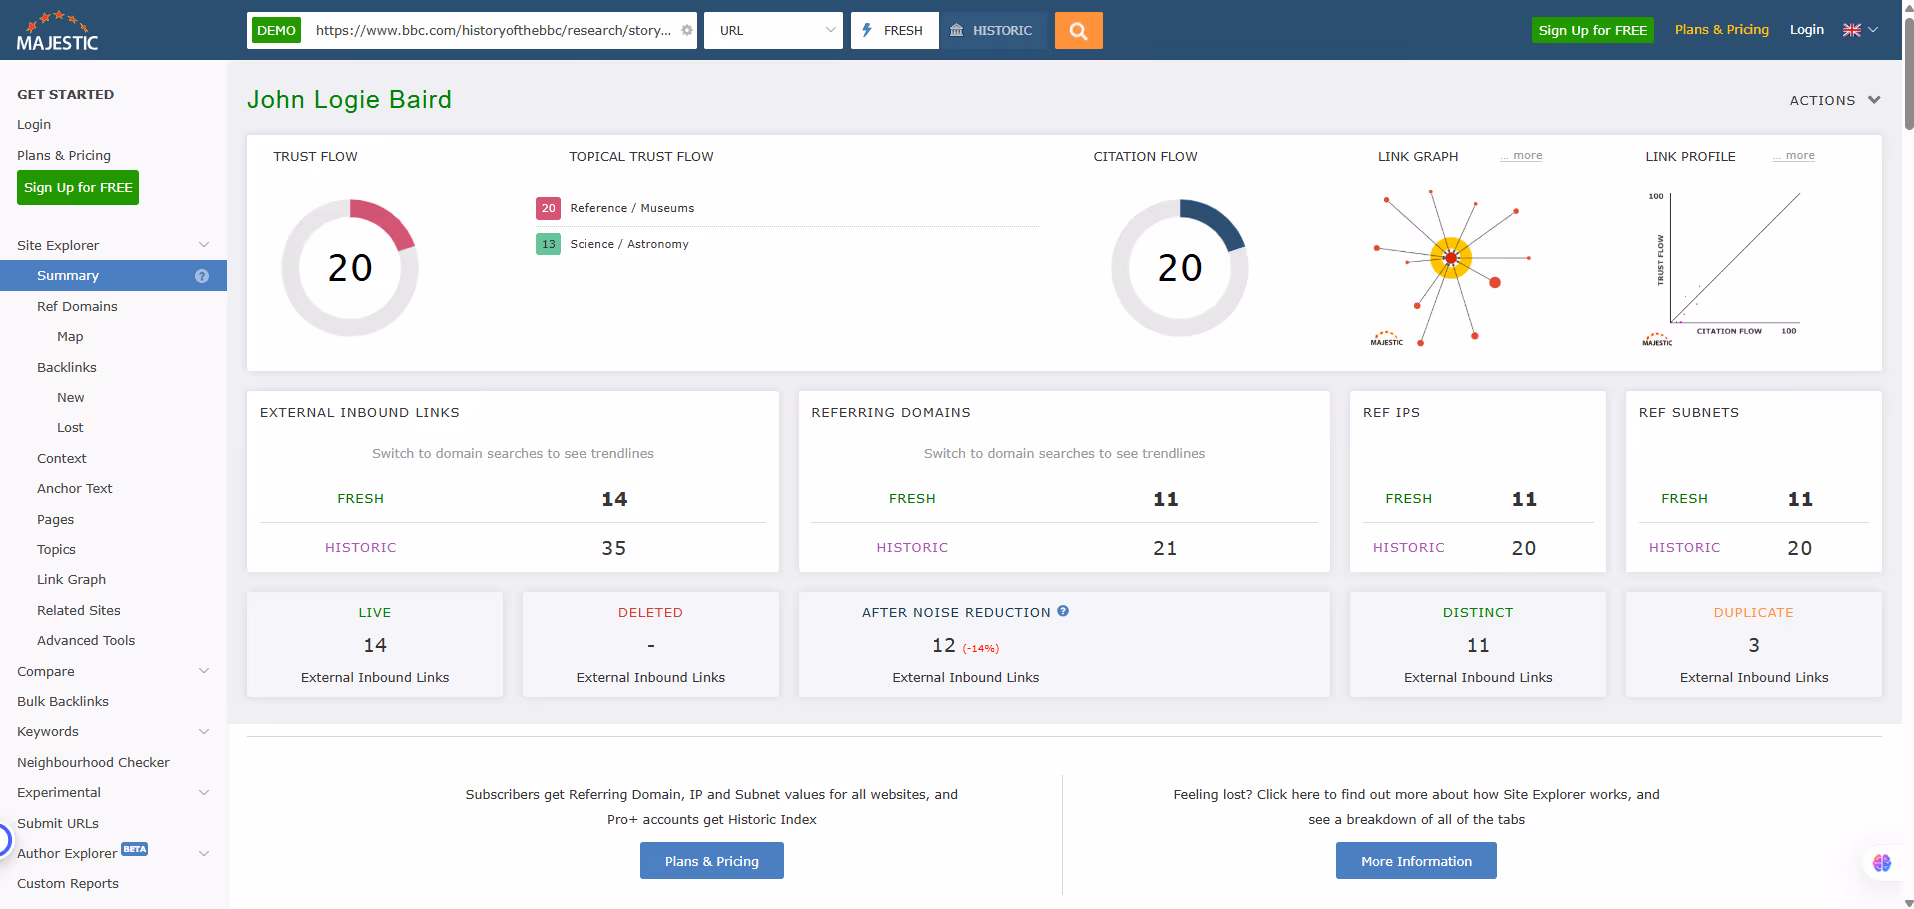Click Sign Up for FREE in header

tap(1592, 30)
